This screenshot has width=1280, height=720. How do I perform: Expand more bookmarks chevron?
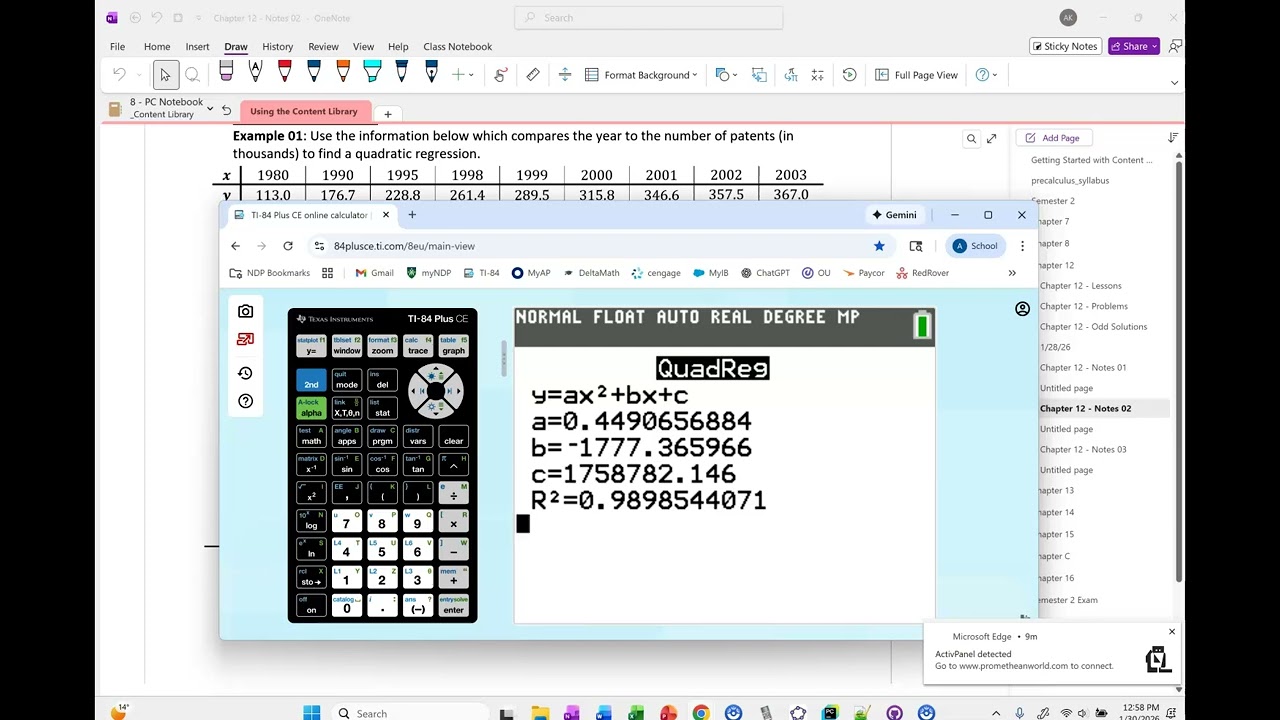point(1012,273)
